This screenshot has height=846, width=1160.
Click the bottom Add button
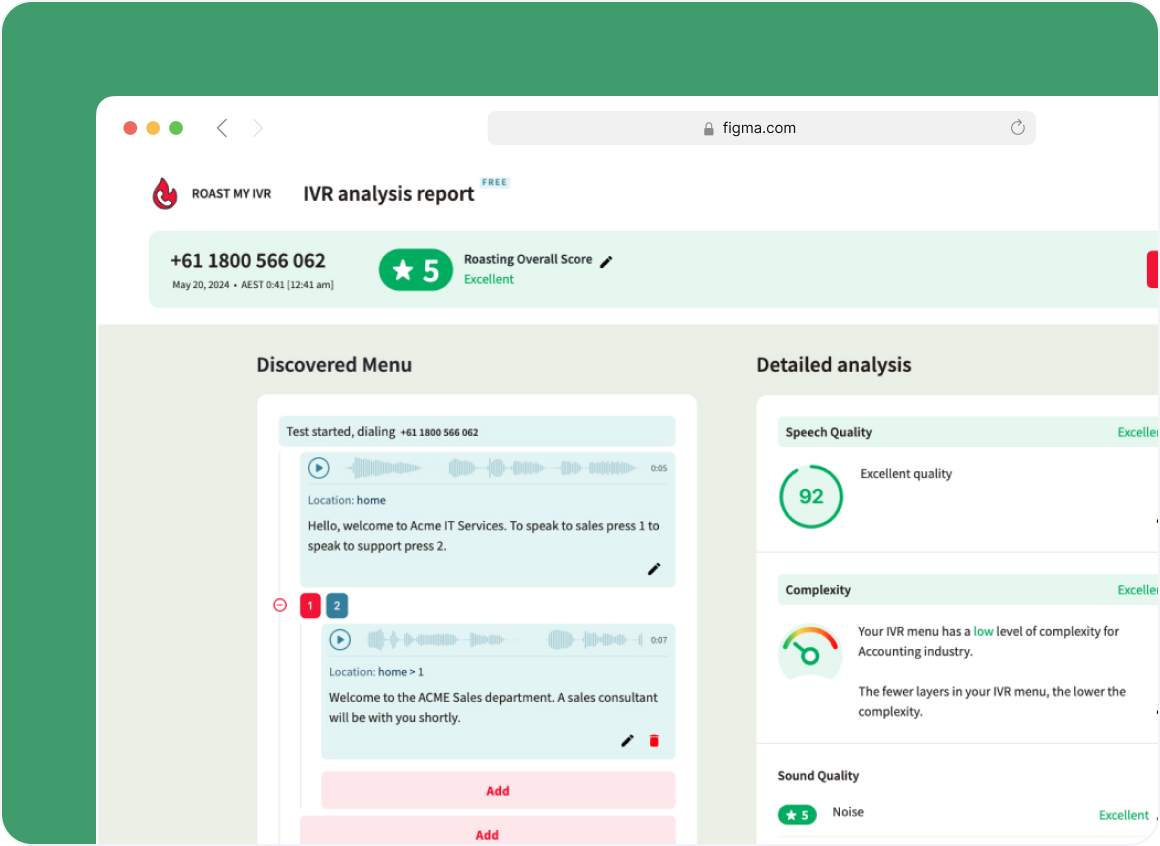(488, 834)
